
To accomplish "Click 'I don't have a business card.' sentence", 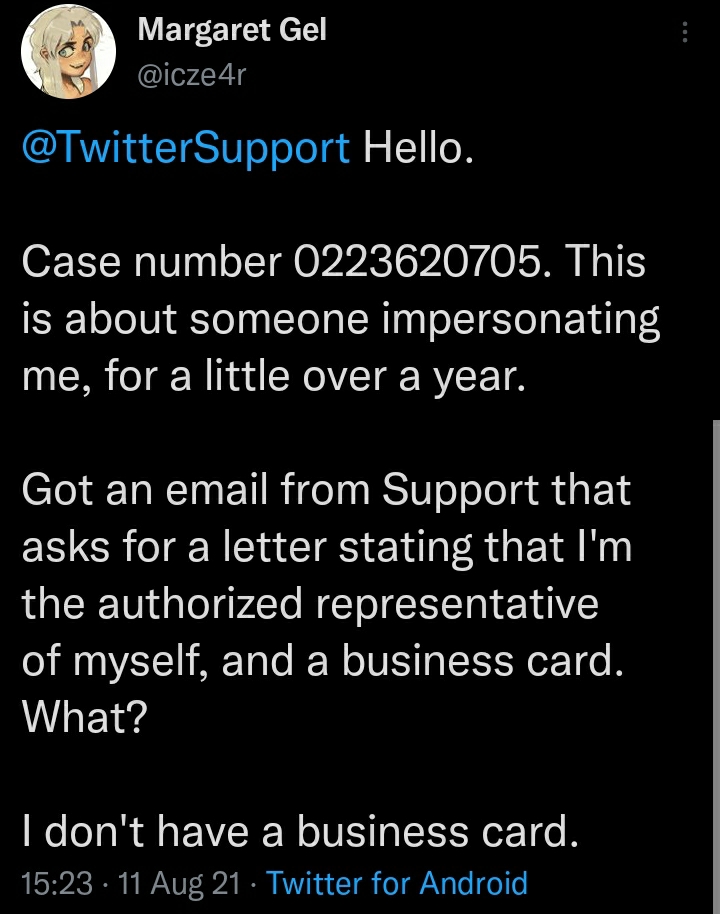I will pyautogui.click(x=300, y=831).
